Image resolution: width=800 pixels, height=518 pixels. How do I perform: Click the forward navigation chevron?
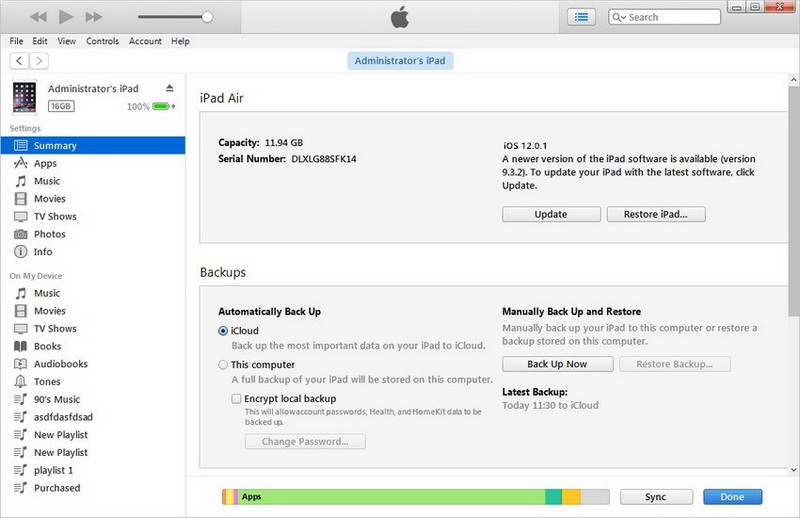coord(38,61)
